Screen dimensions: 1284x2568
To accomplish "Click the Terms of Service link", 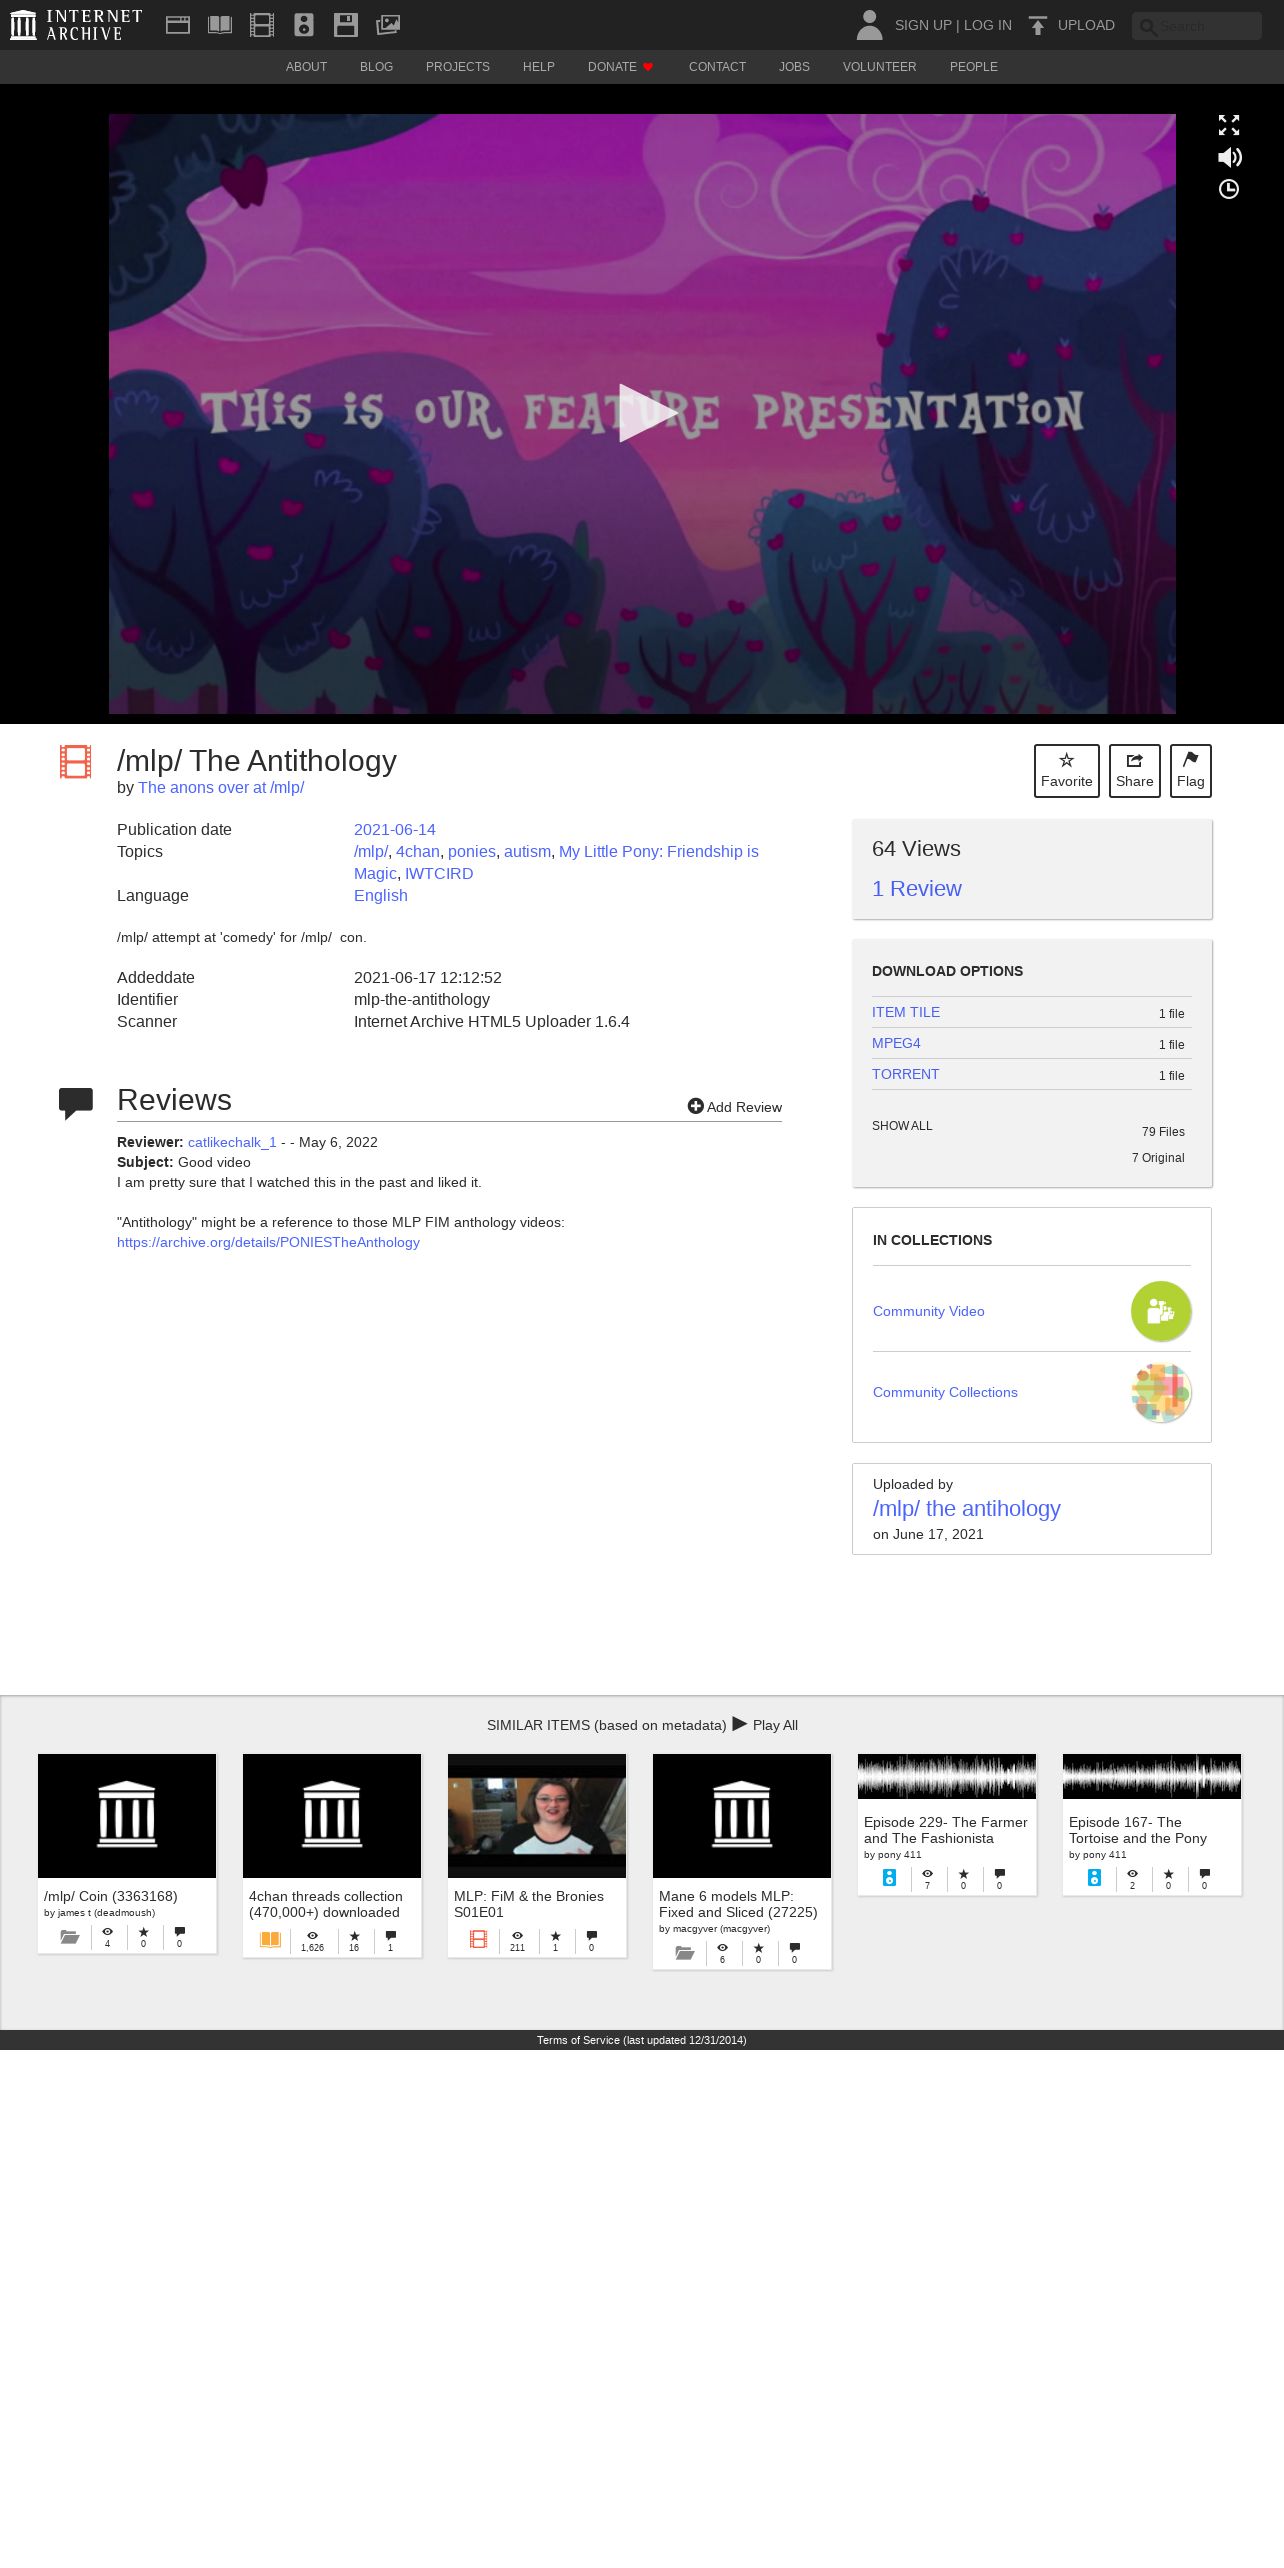I will (x=642, y=2040).
